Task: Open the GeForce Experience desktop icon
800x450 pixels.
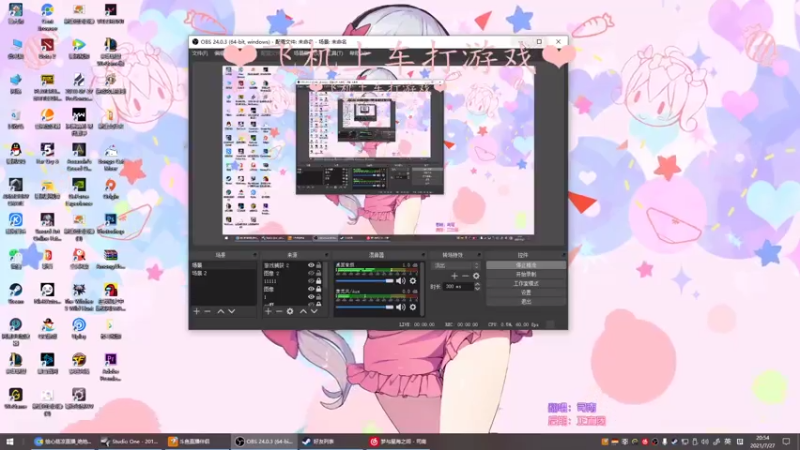Action: click(x=79, y=192)
